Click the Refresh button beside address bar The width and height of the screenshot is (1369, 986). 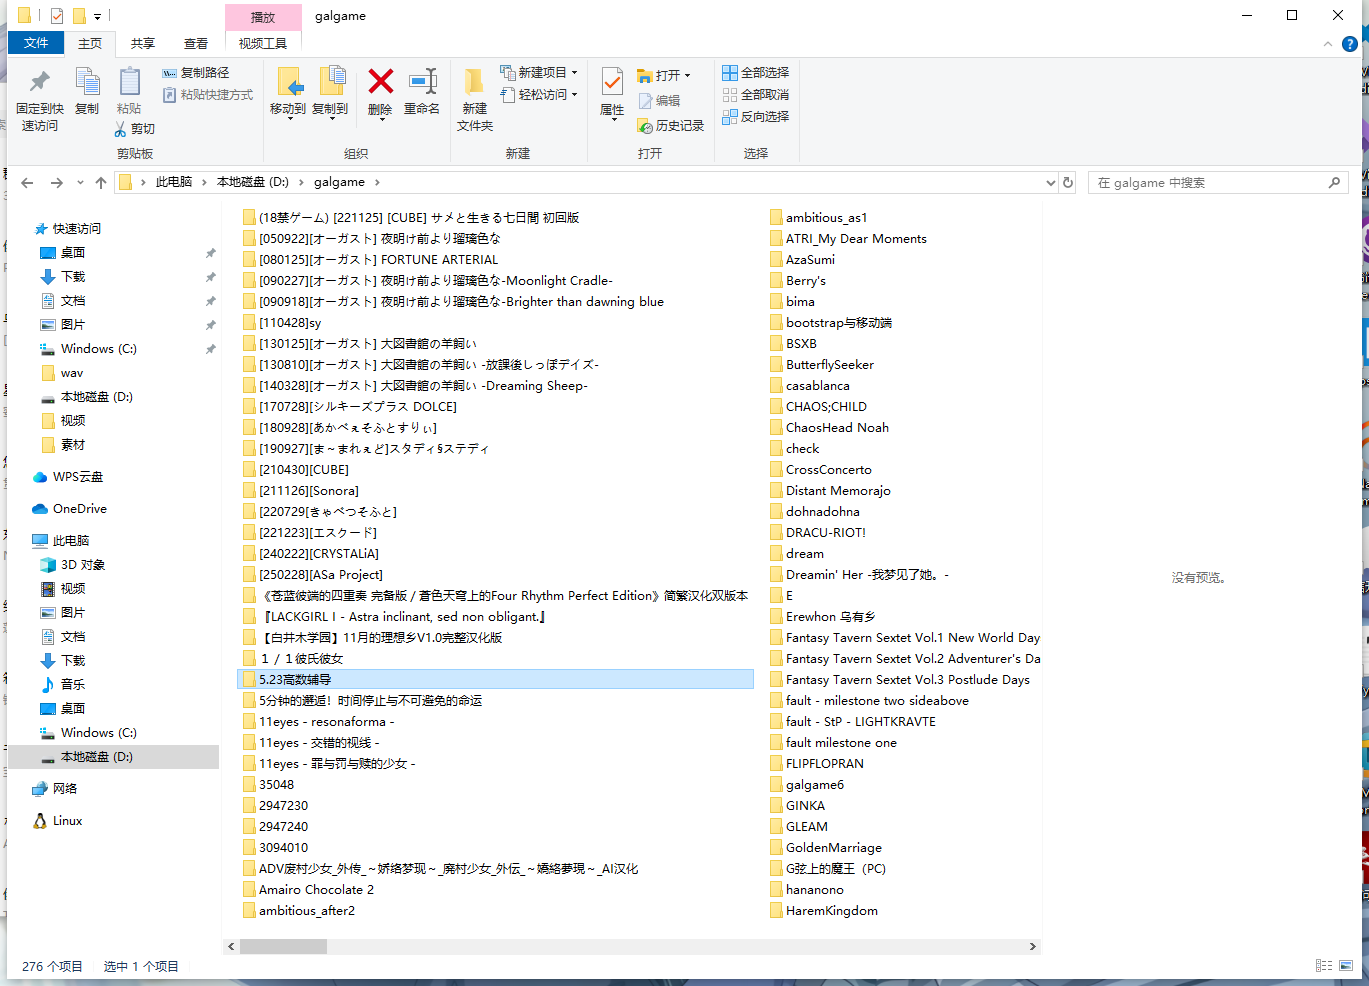tap(1068, 183)
